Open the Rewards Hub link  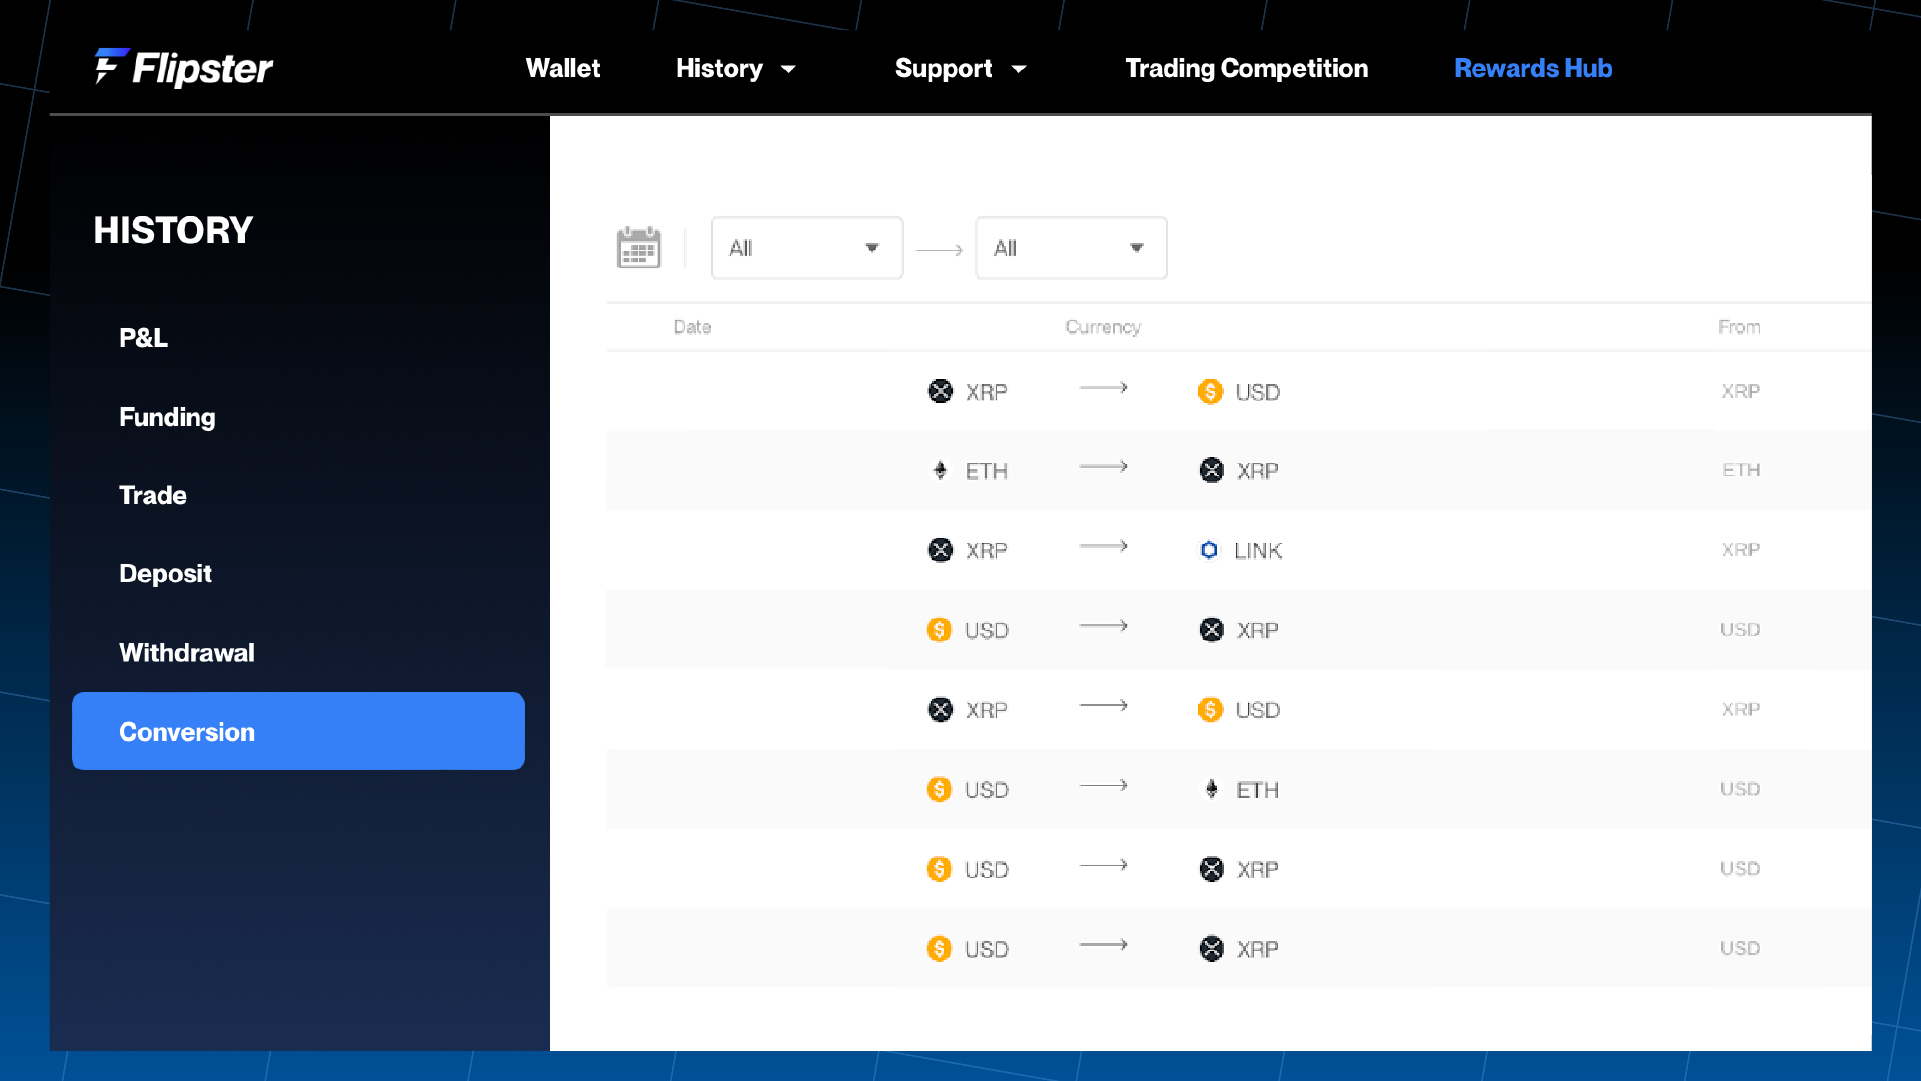[x=1532, y=68]
